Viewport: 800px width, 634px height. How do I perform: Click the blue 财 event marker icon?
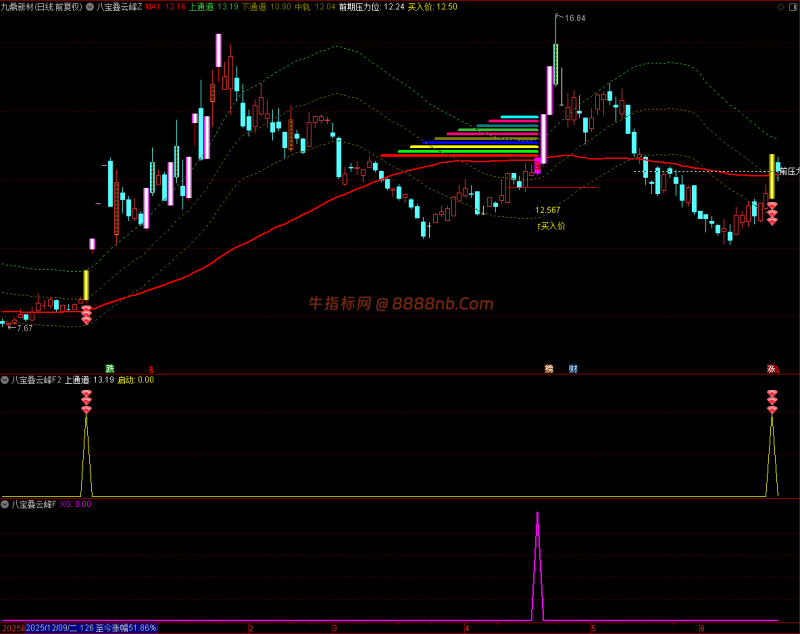point(573,368)
